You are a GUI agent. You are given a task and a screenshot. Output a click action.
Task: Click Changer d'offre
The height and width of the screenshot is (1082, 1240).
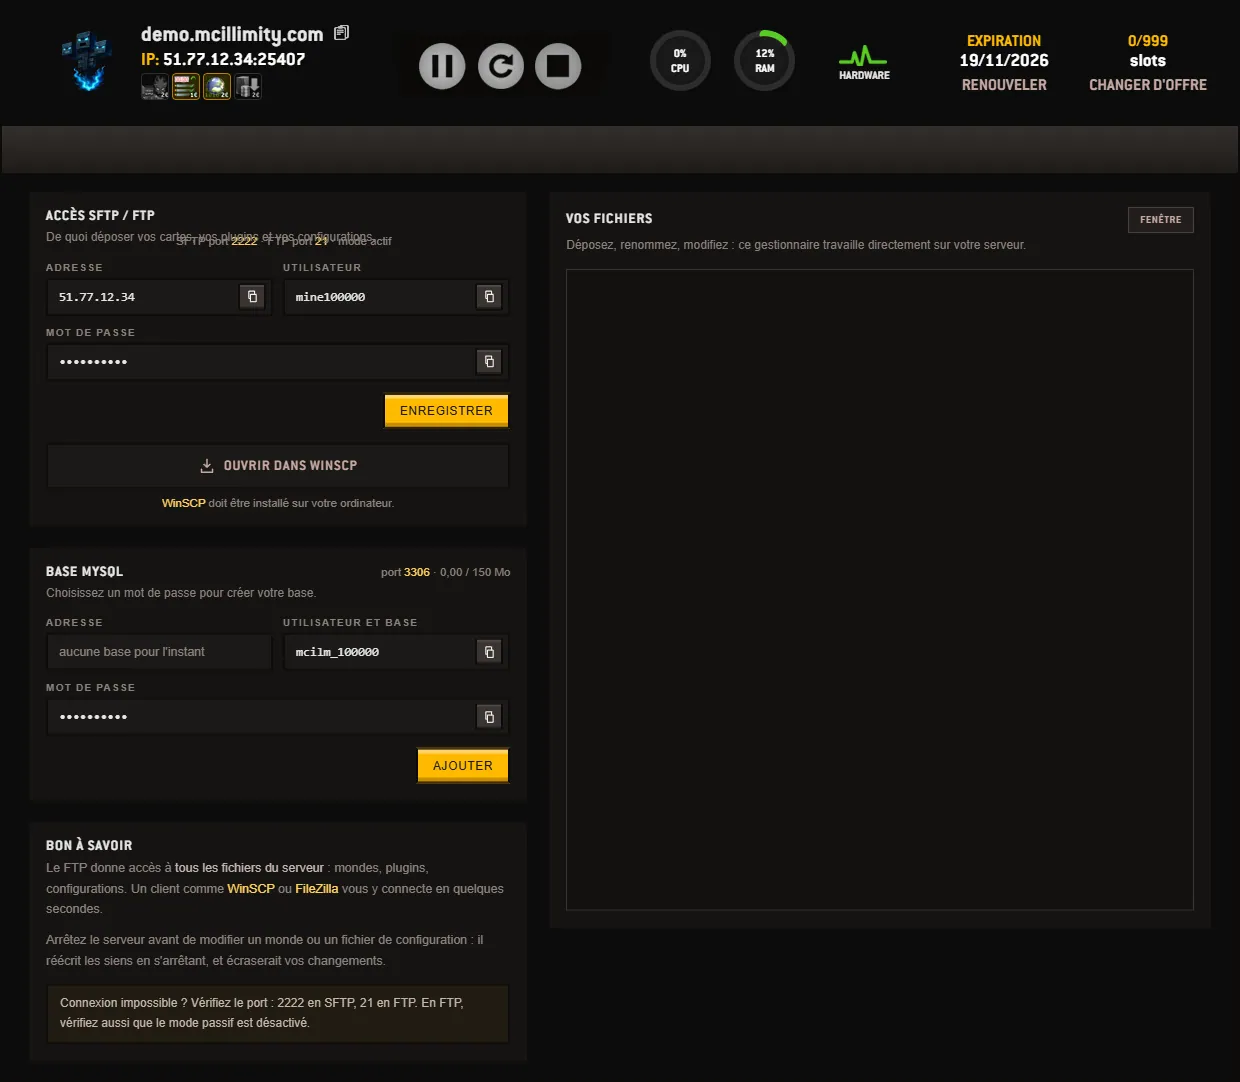(1148, 85)
